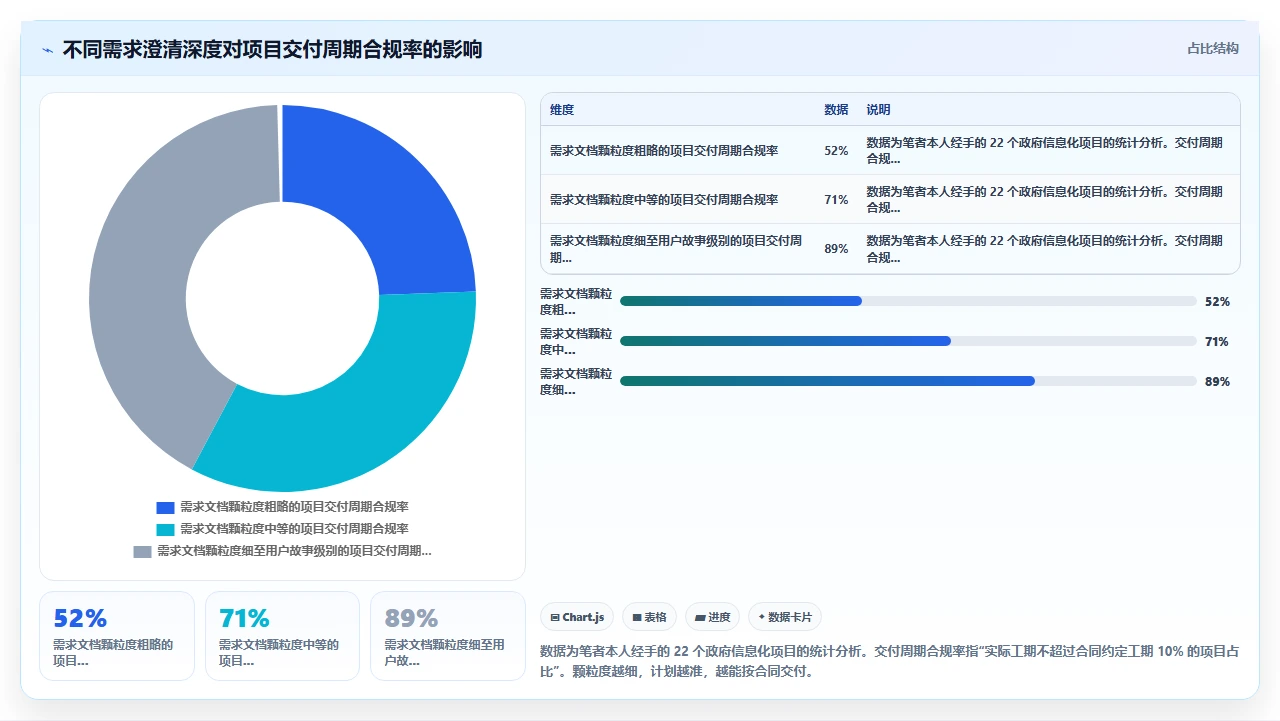The width and height of the screenshot is (1280, 721).
Task: Toggle cyan legend swatch 需求文档颗粒度中等
Action: pos(165,529)
